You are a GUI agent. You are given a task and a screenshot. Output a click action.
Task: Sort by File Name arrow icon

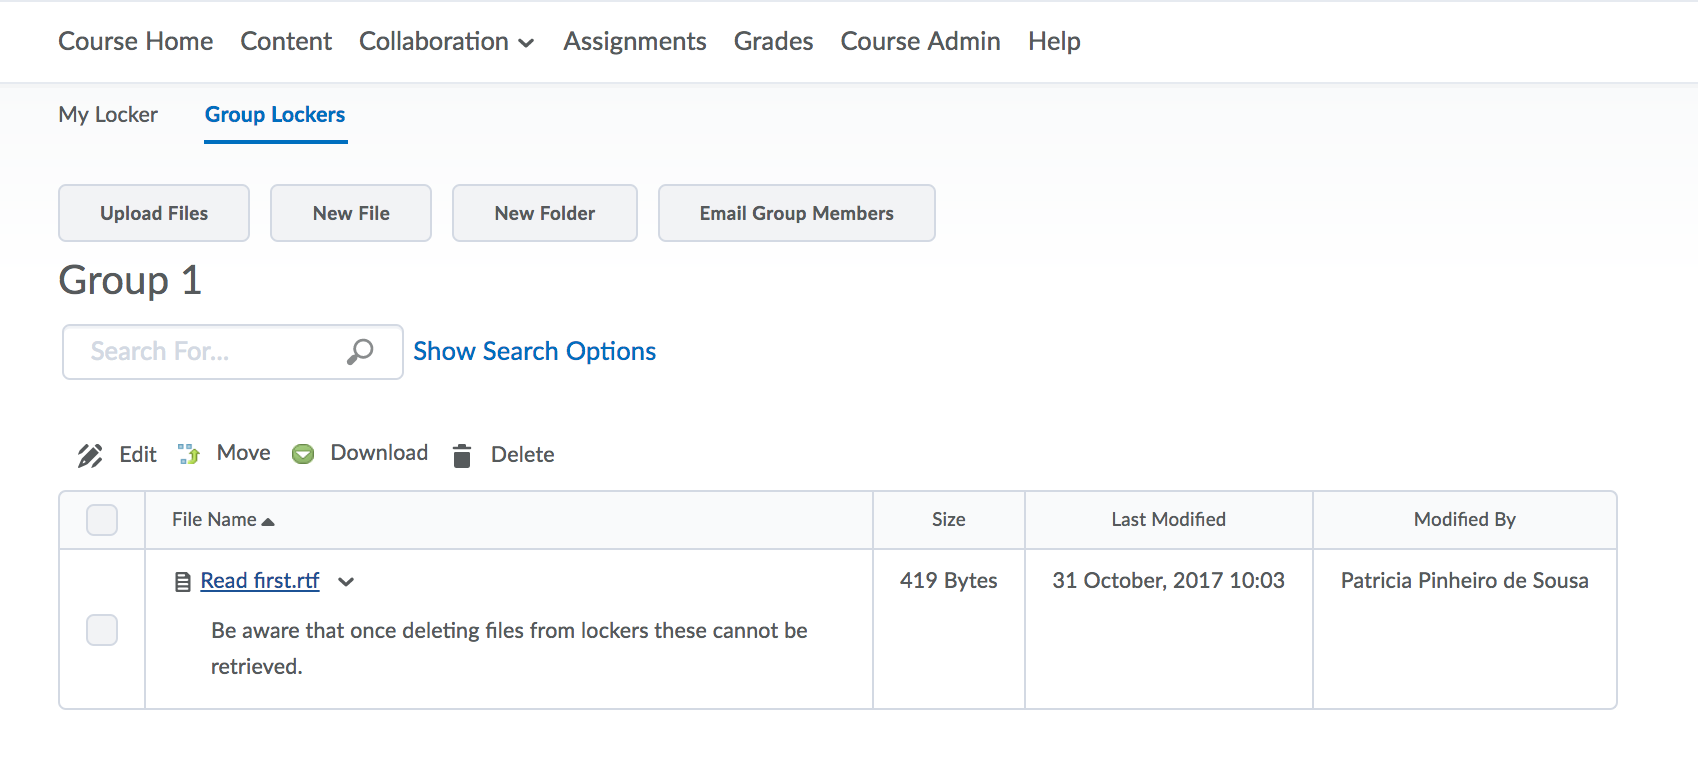point(268,521)
